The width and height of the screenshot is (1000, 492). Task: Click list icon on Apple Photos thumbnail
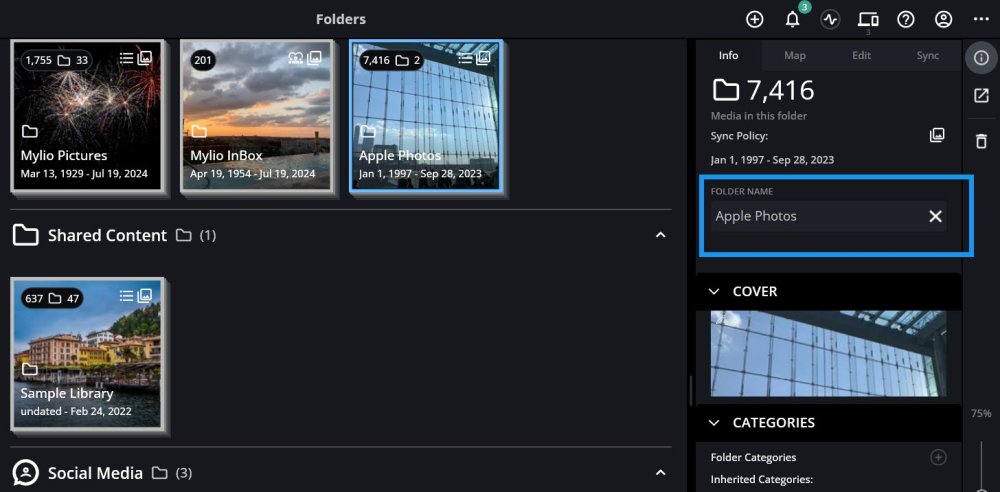tap(465, 58)
